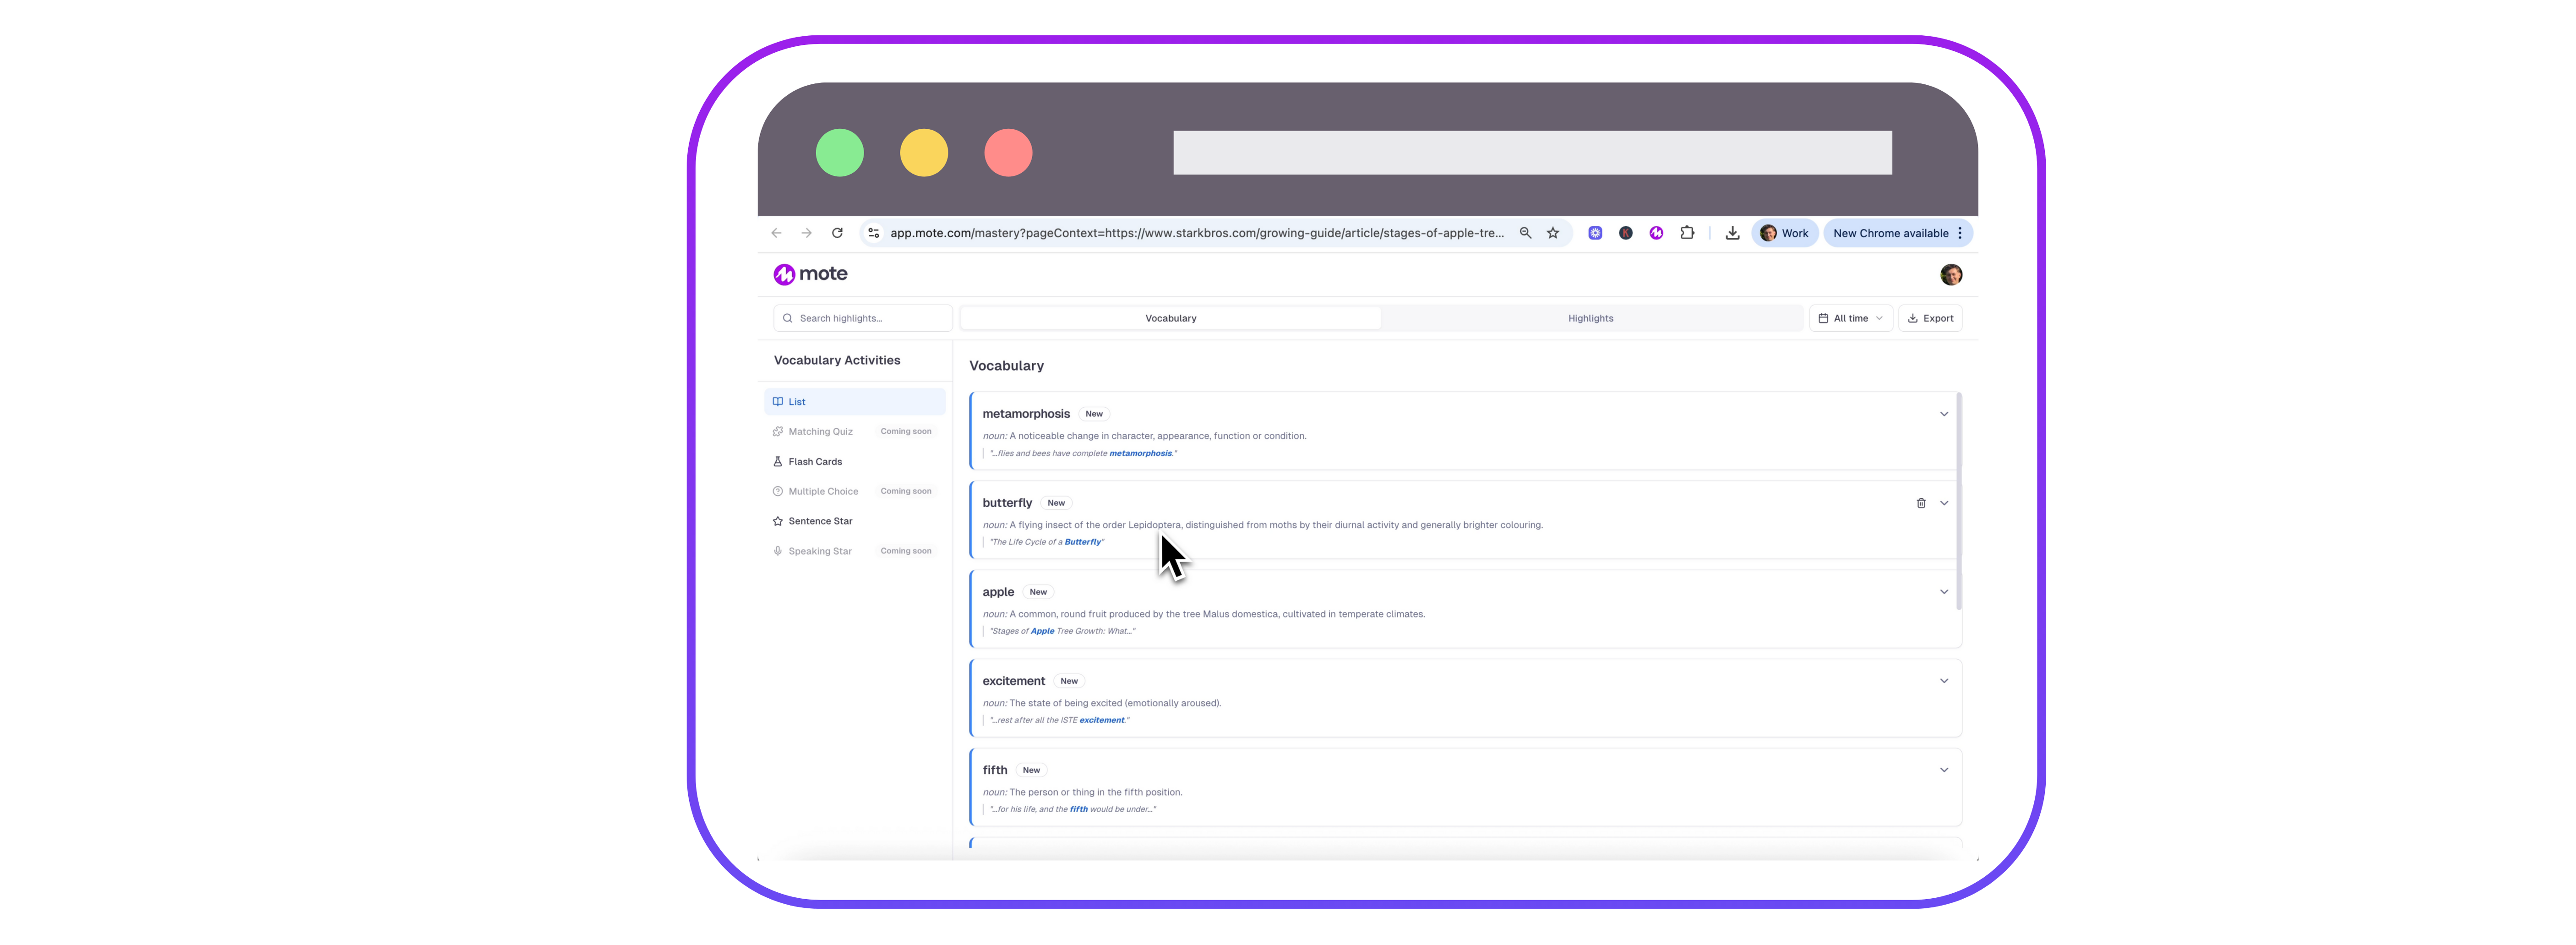Open the user avatar in mote header

(x=1950, y=274)
